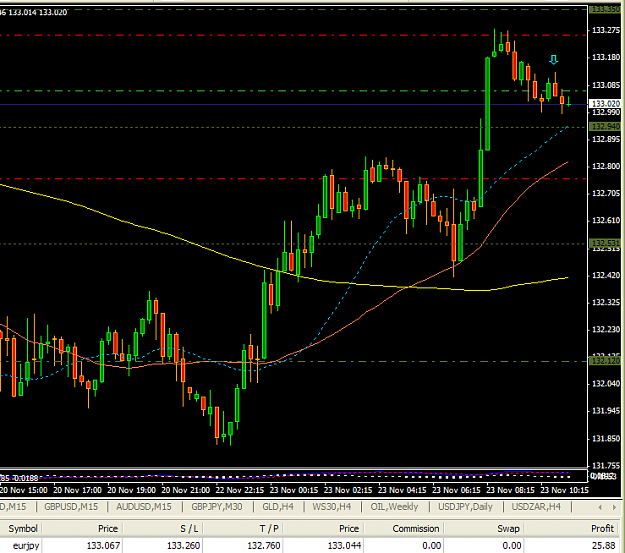The image size is (625, 553).
Task: Click the Swap value 0.00 cell
Action: 511,545
